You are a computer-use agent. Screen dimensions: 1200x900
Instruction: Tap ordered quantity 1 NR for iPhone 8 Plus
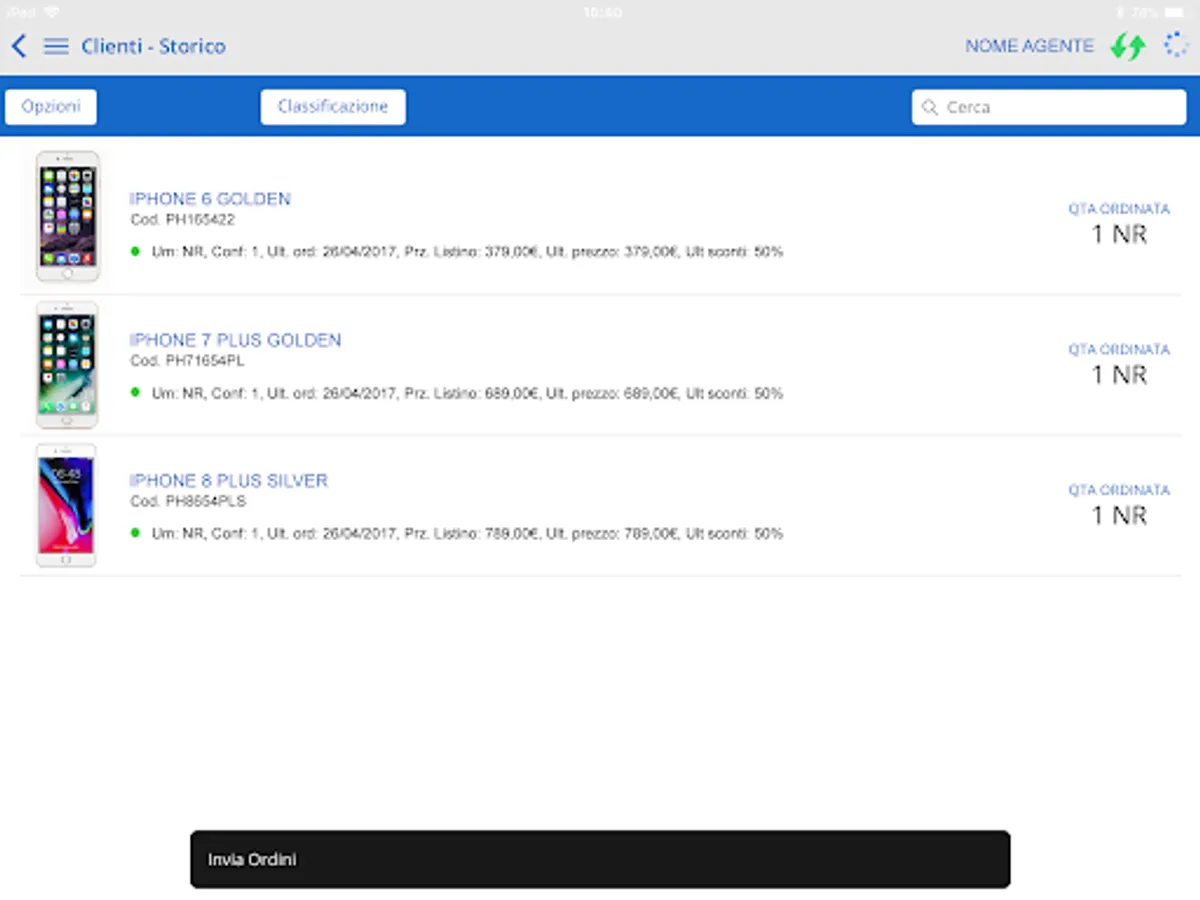coord(1119,516)
